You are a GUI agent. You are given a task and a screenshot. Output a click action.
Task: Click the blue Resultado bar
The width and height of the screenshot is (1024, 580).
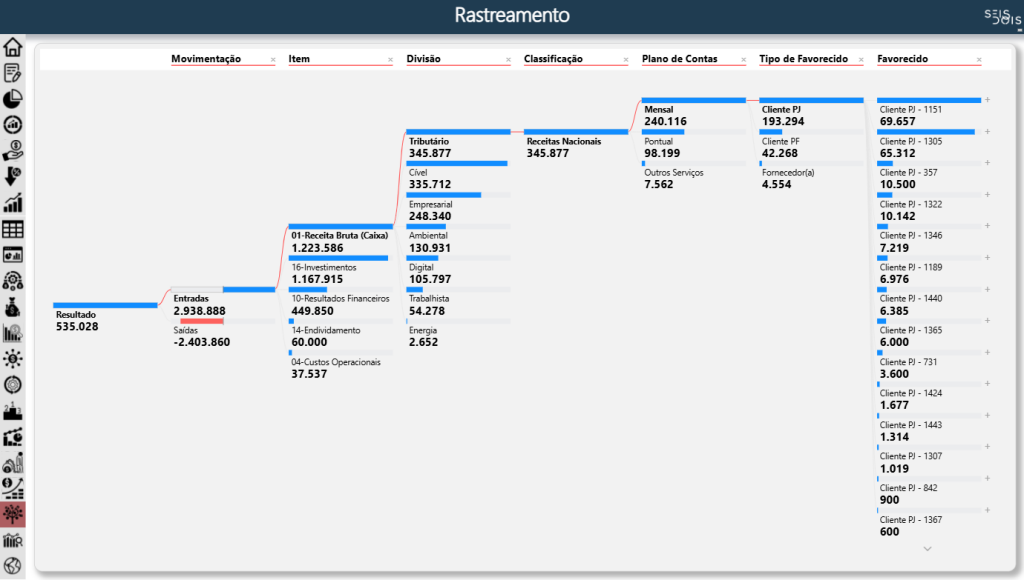[105, 305]
